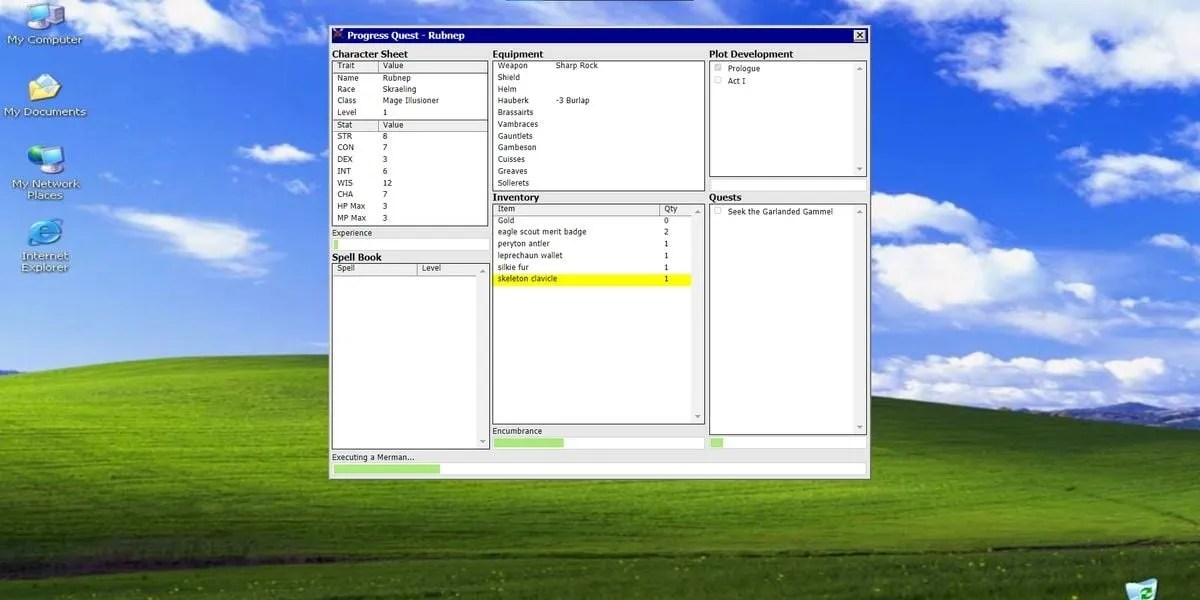Open My Network Places icon
This screenshot has height=600, width=1200.
tap(44, 173)
